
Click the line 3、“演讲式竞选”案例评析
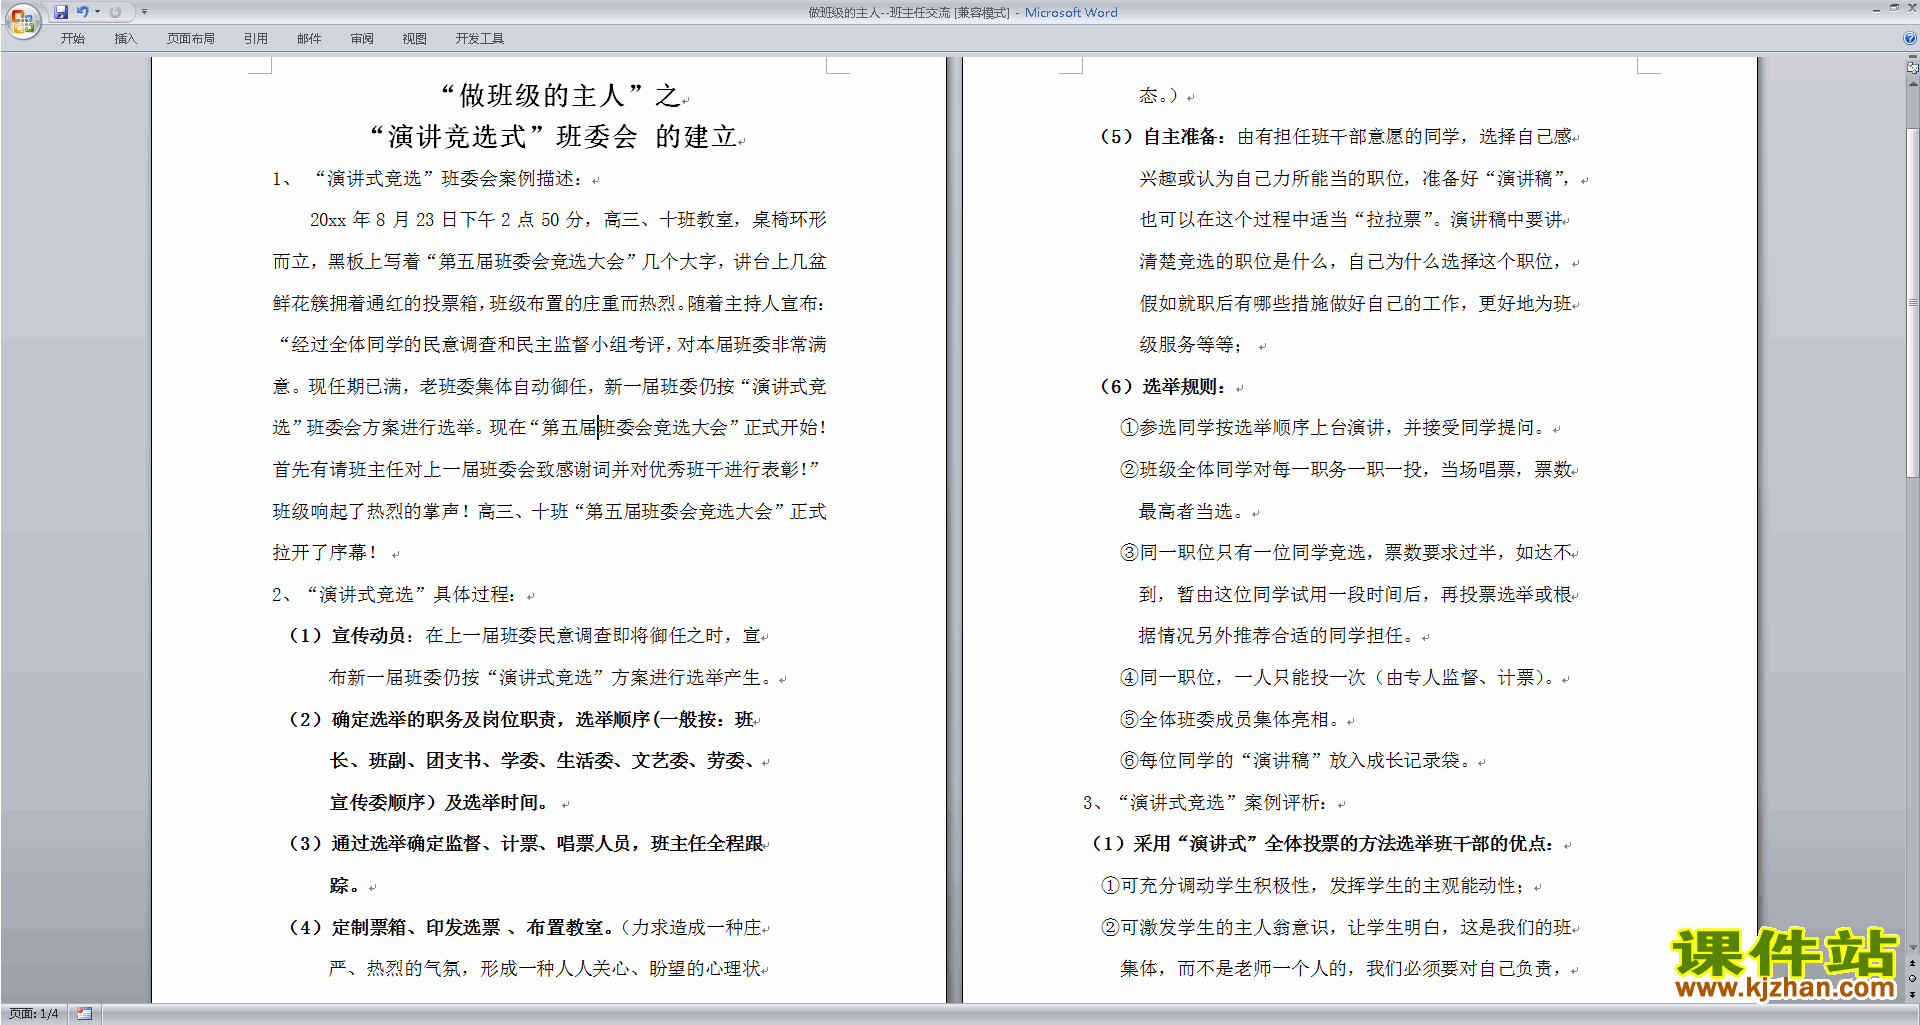[1206, 802]
